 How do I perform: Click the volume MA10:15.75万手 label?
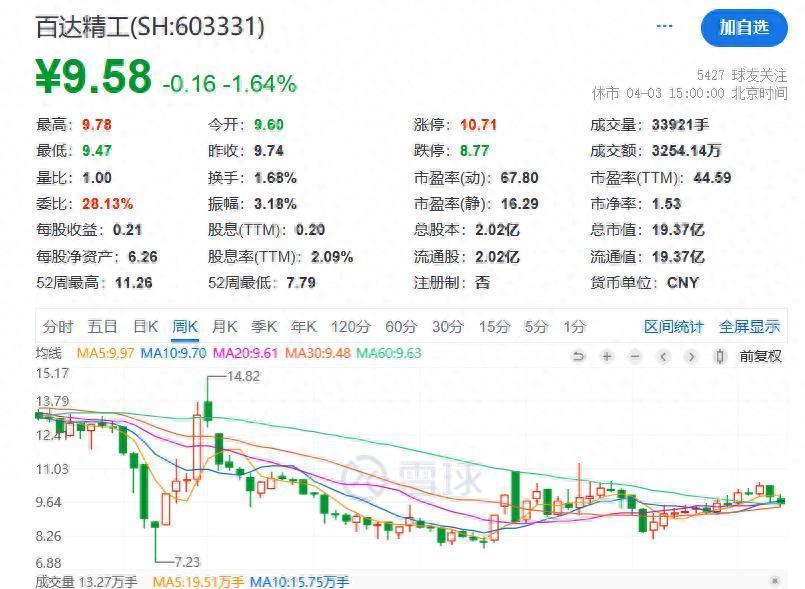(299, 581)
